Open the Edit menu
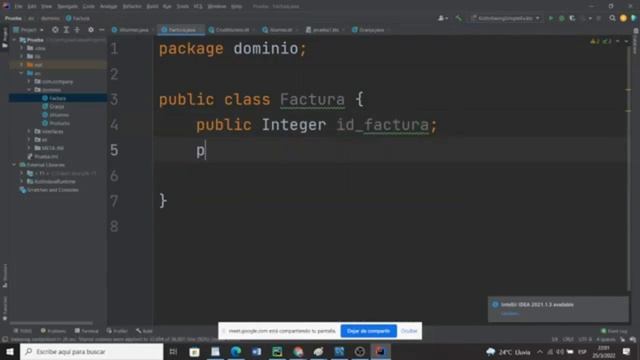 pyautogui.click(x=32, y=6)
